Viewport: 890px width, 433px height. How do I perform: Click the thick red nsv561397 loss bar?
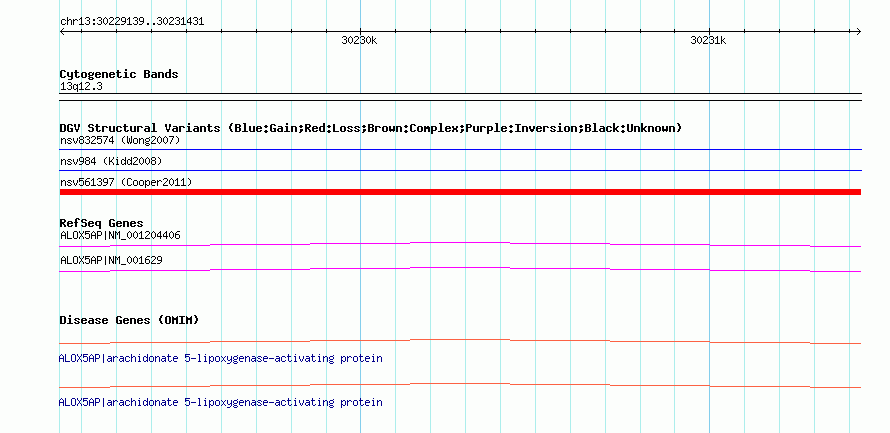click(460, 192)
